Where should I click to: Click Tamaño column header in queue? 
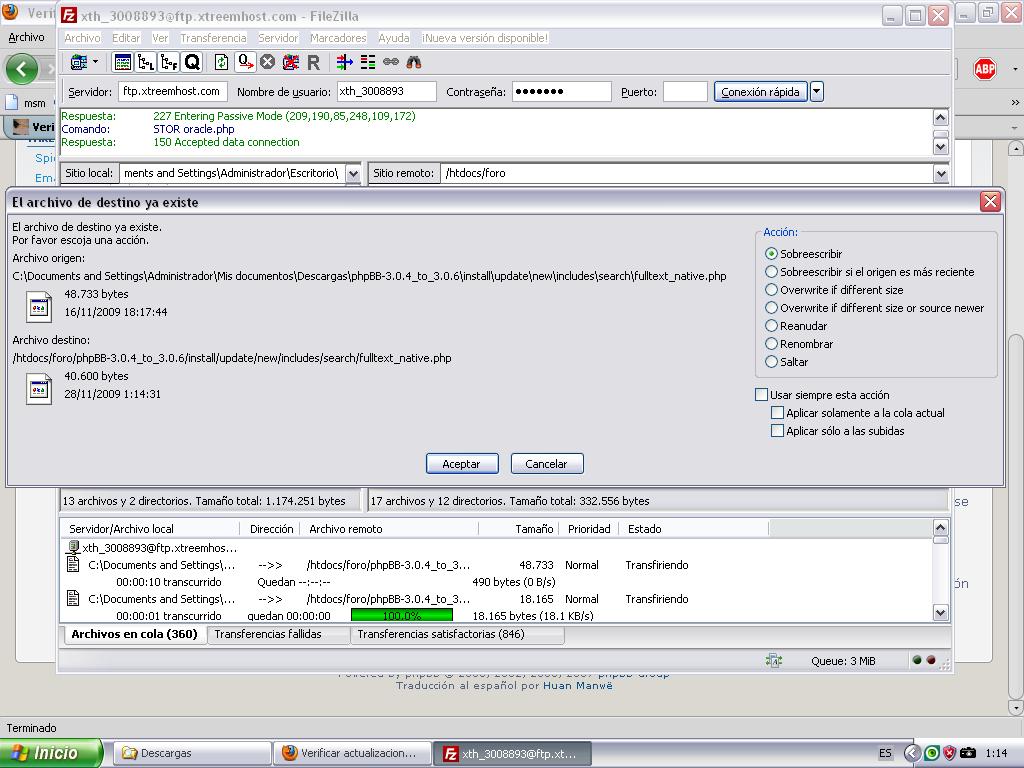click(x=519, y=529)
